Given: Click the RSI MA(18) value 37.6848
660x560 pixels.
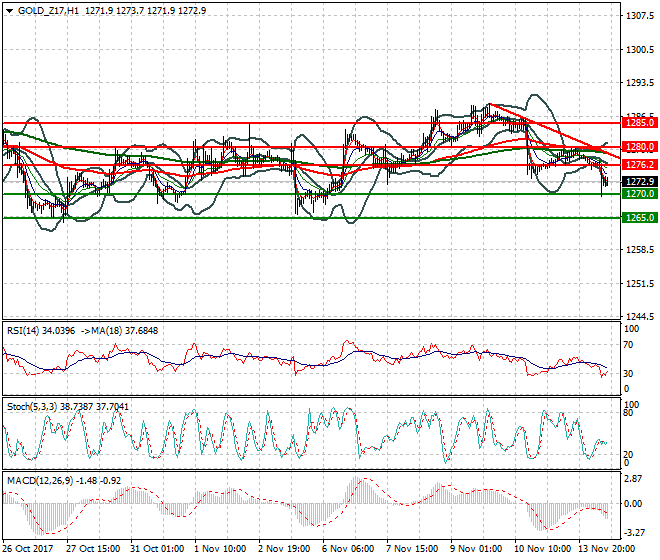Looking at the screenshot, I should 142,331.
